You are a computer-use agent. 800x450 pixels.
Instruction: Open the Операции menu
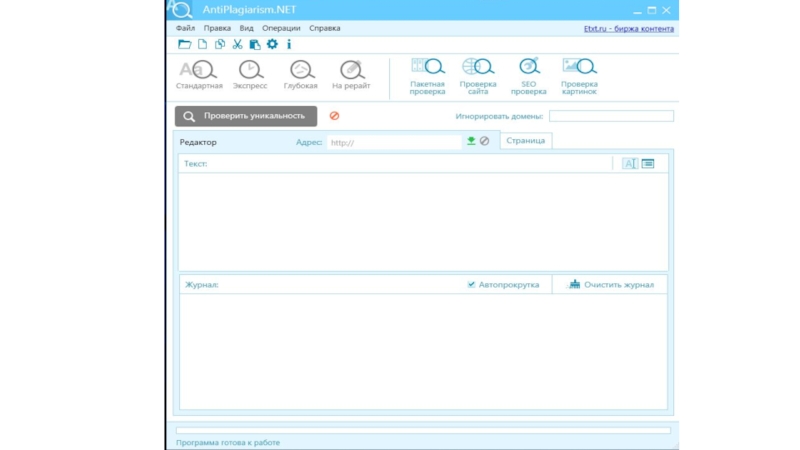click(x=281, y=29)
